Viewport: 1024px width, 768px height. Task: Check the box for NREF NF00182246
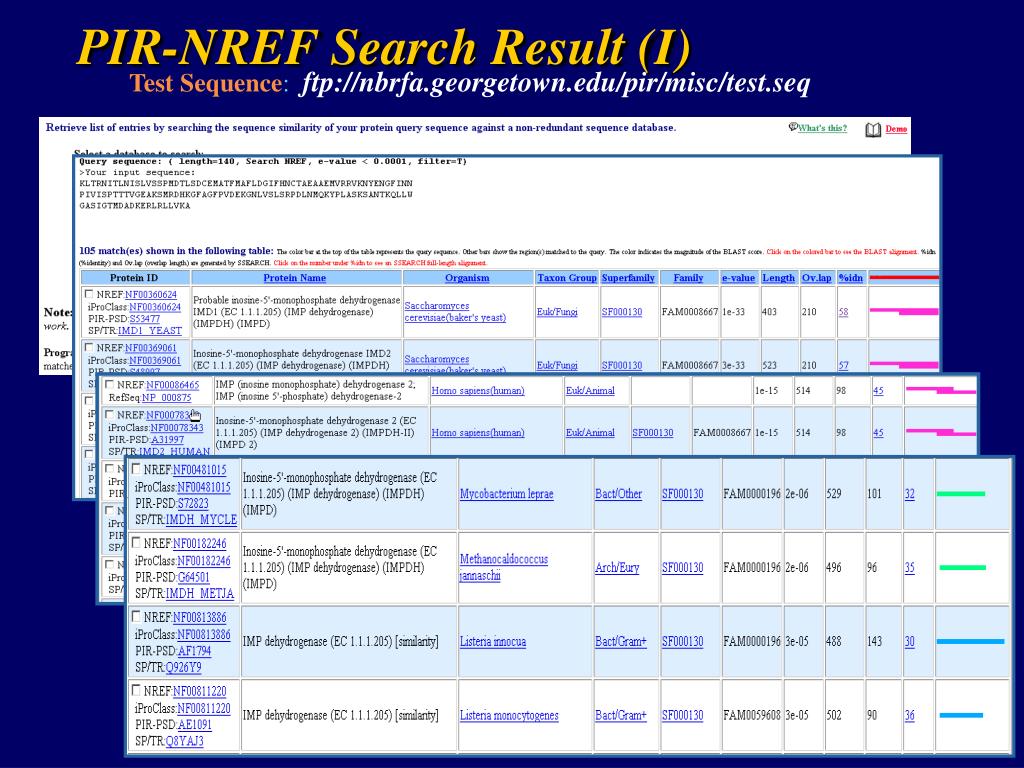(136, 543)
